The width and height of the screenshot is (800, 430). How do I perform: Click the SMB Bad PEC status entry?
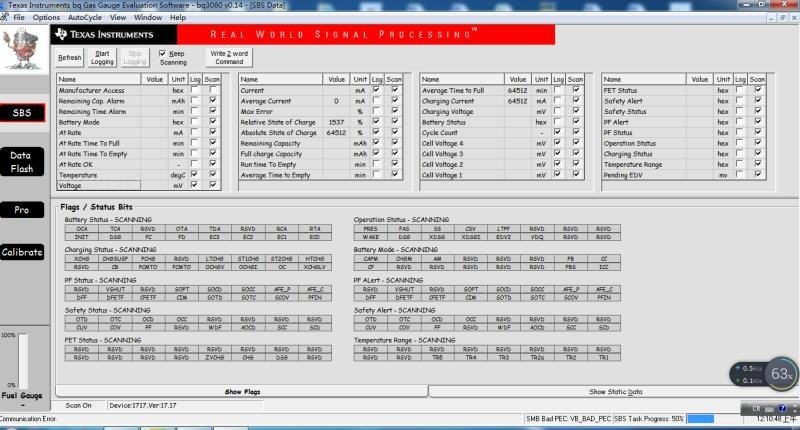568,419
